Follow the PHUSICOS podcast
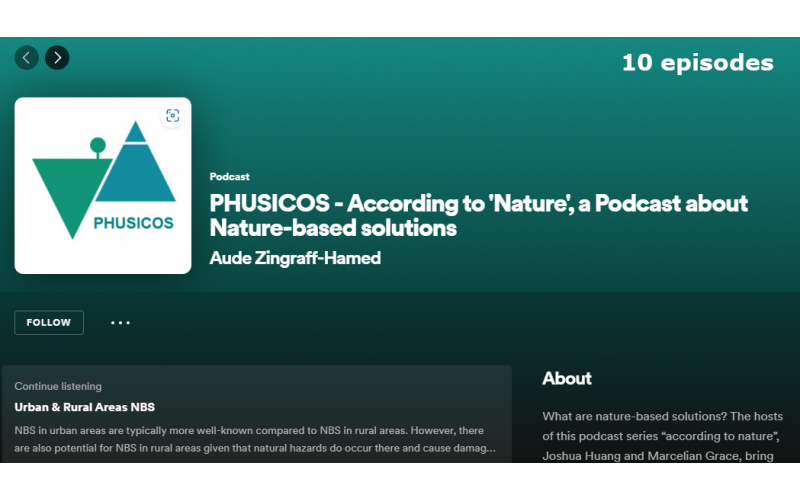Viewport: 800px width, 500px height. point(49,322)
